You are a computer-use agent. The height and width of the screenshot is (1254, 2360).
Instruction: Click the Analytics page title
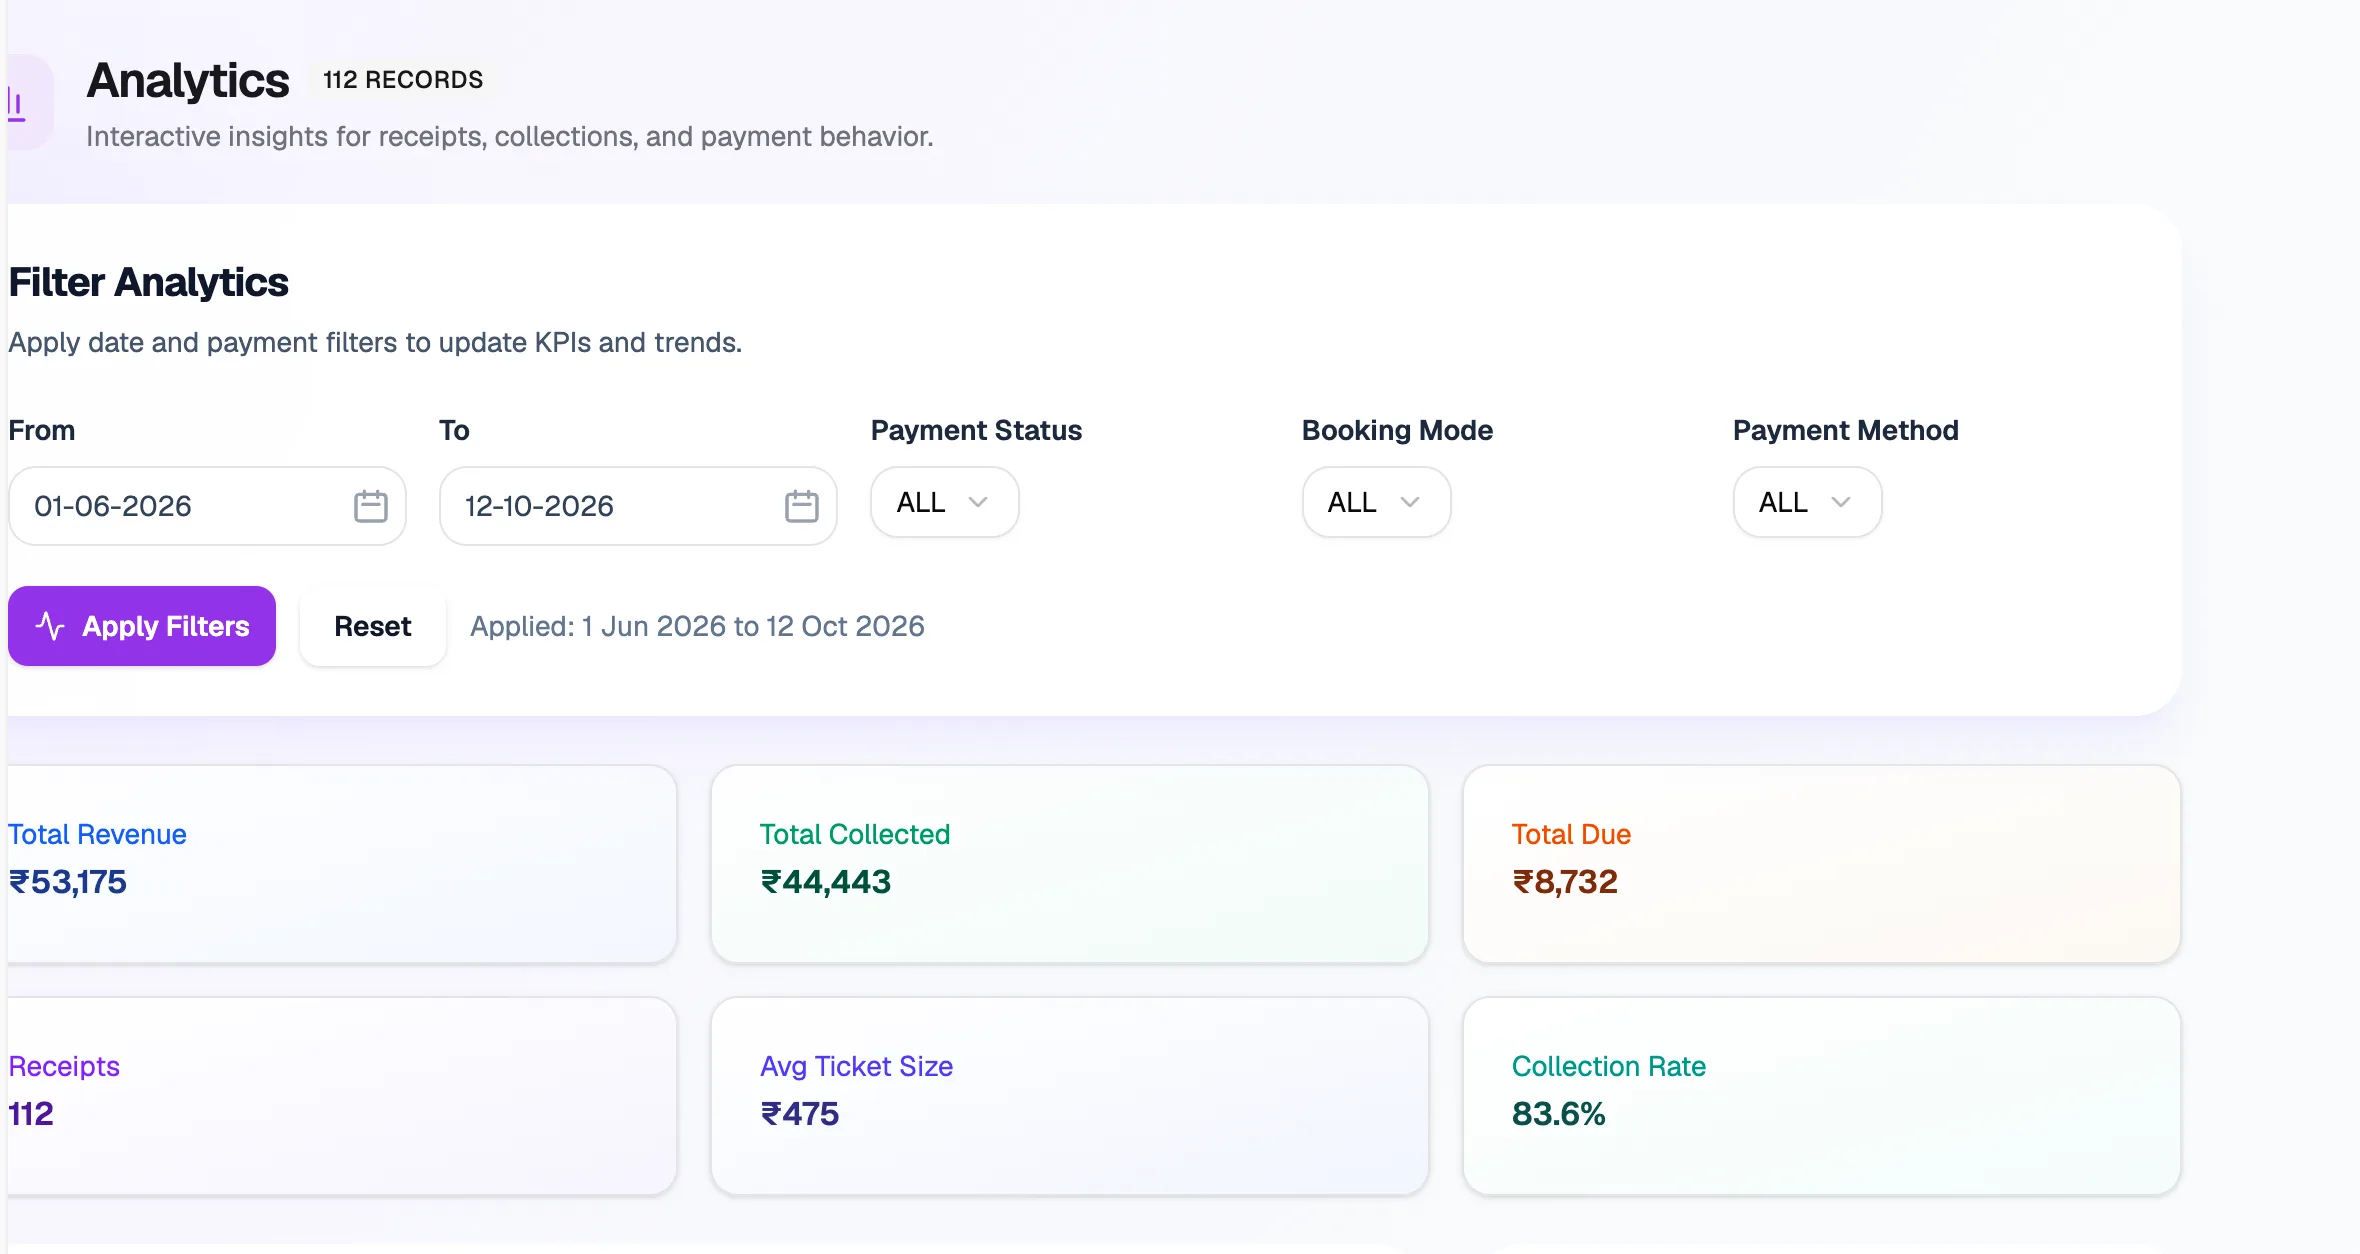point(188,81)
